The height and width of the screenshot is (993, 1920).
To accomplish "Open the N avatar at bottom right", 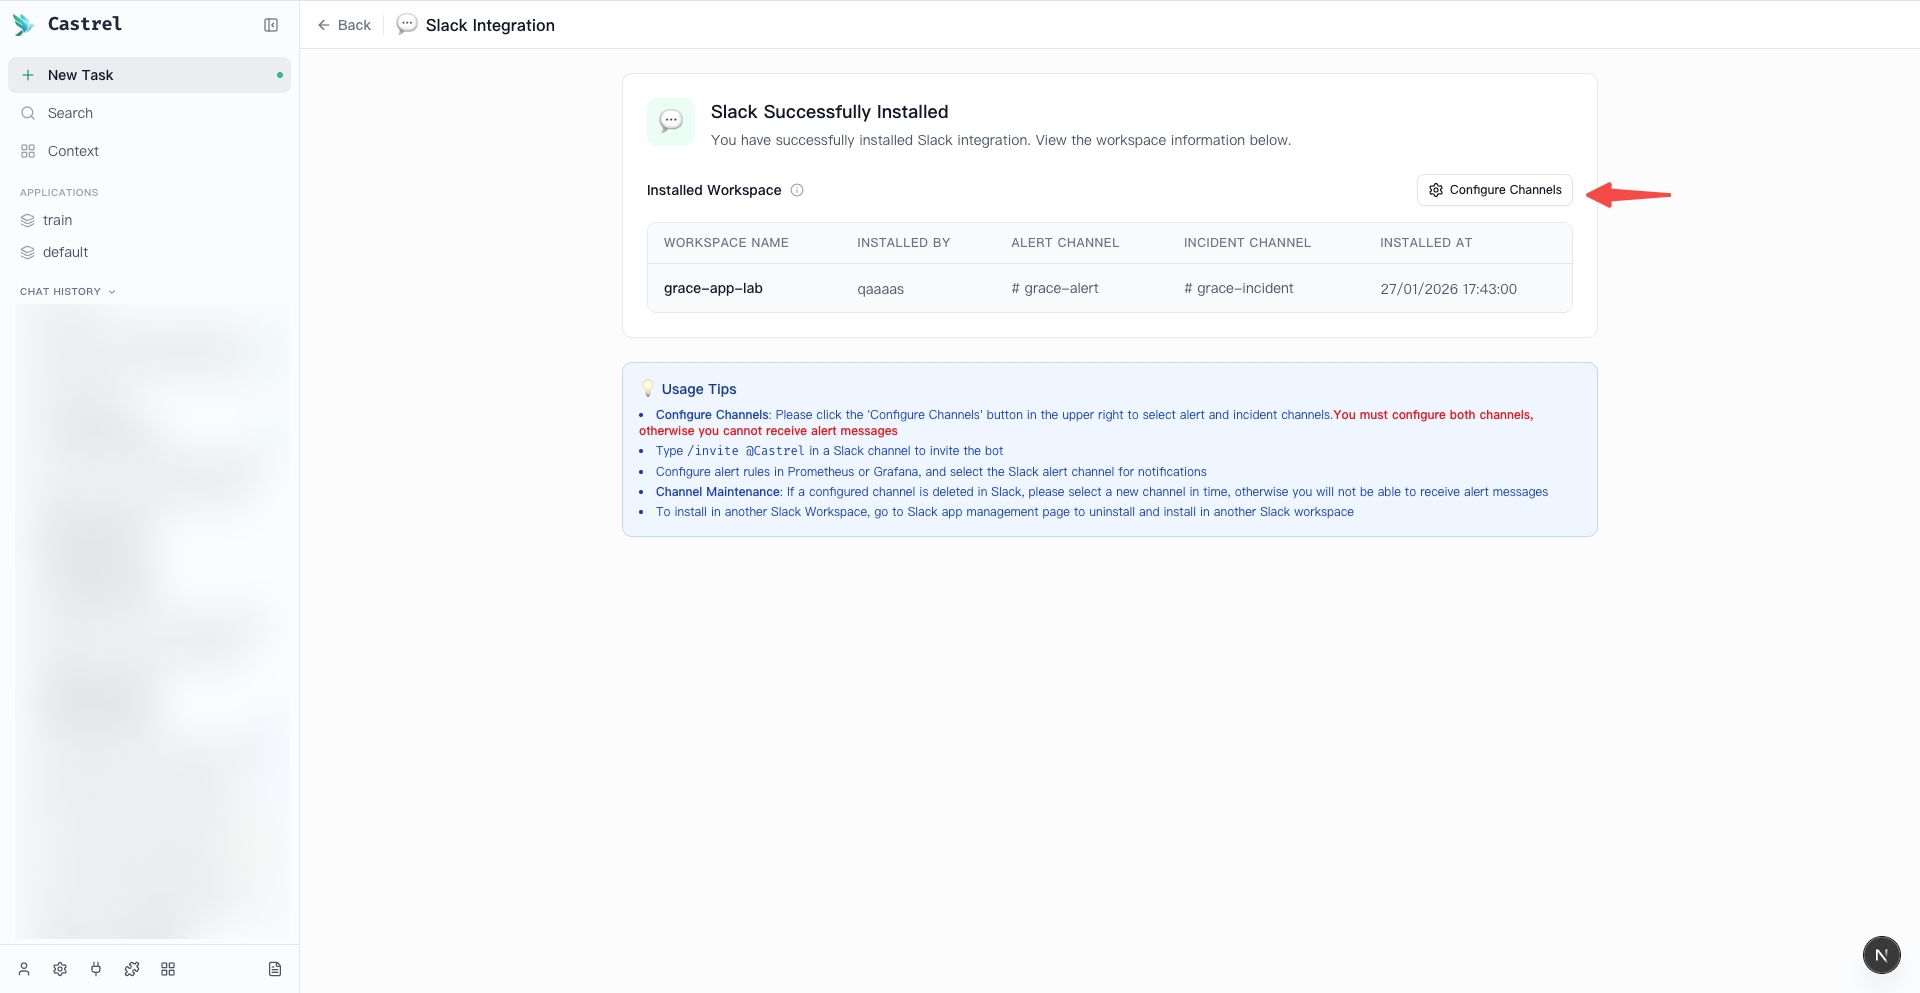I will [1882, 955].
